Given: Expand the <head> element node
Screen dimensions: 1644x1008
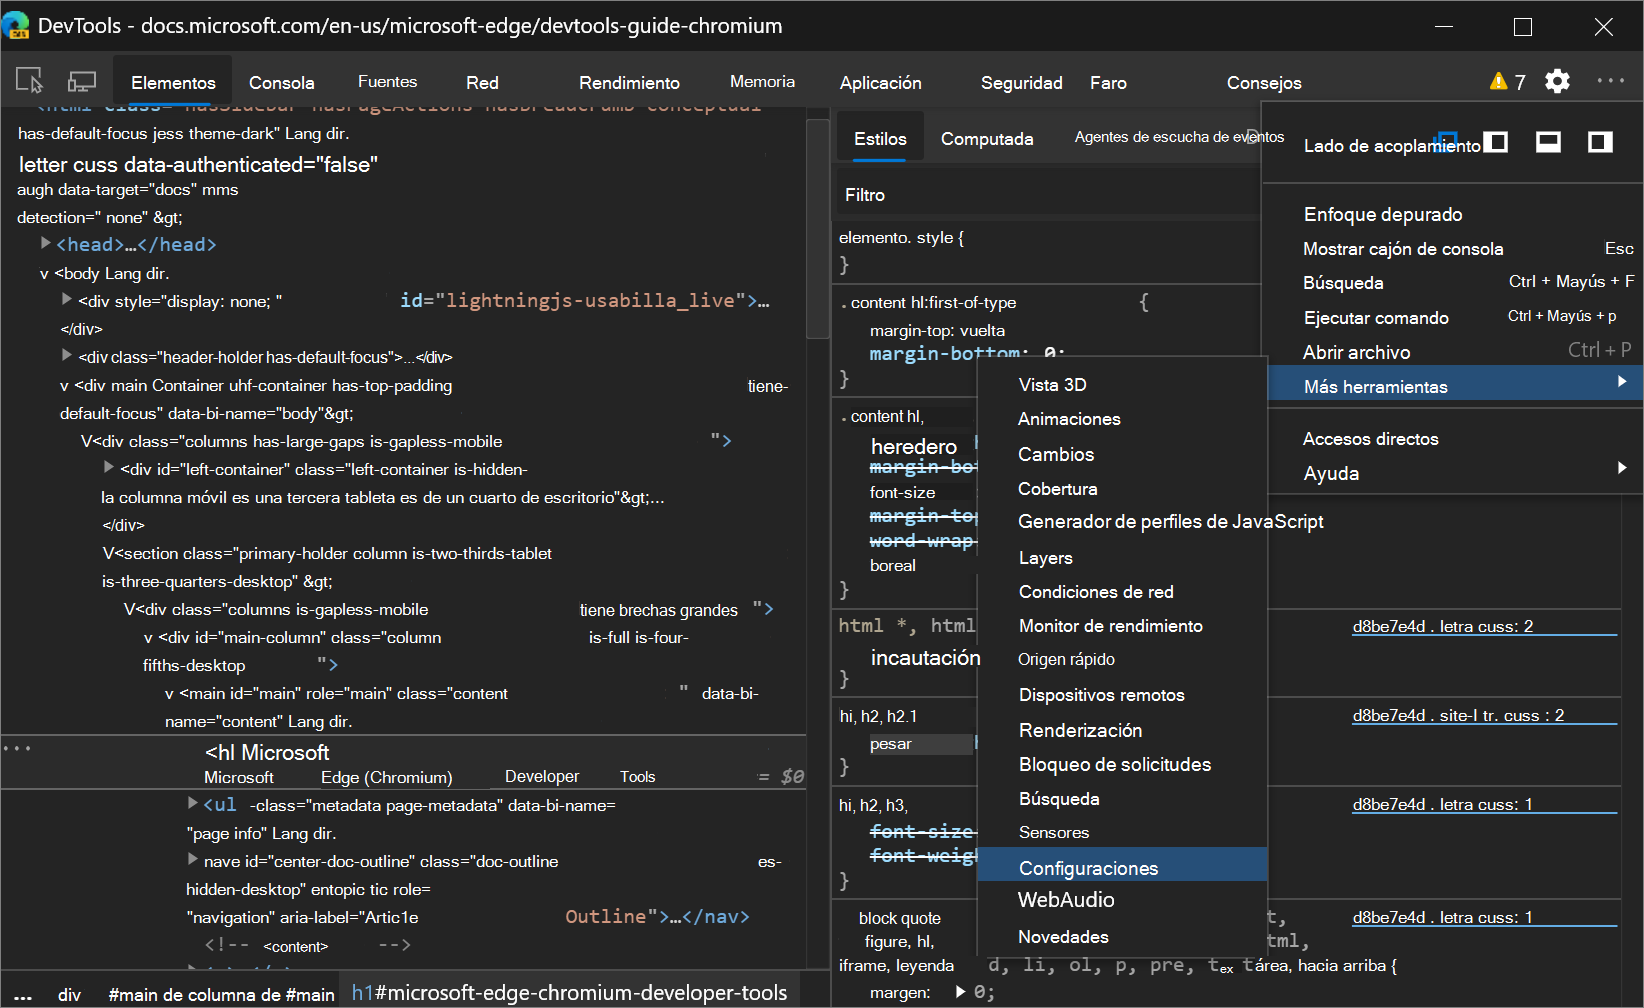Looking at the screenshot, I should coord(45,242).
